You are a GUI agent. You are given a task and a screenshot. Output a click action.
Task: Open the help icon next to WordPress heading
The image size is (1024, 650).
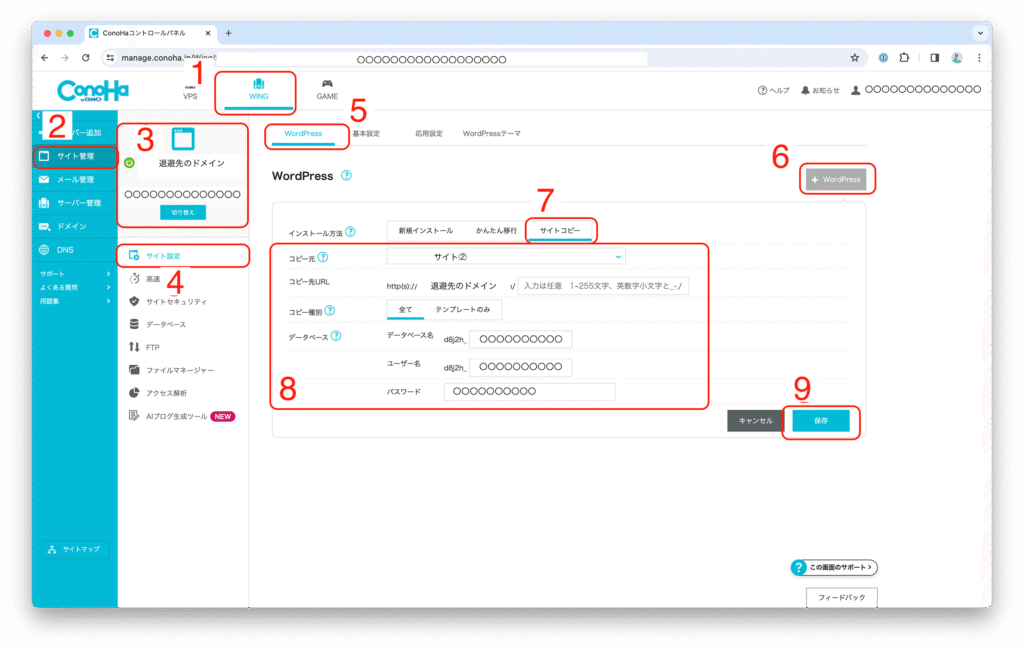pyautogui.click(x=346, y=175)
